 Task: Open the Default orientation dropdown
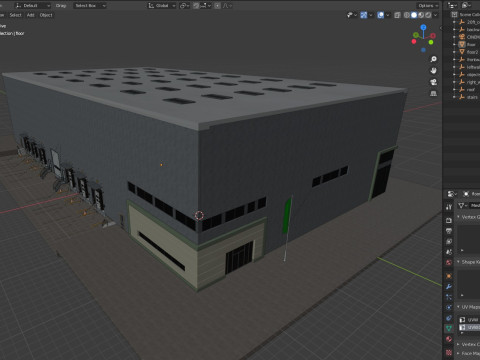point(33,6)
